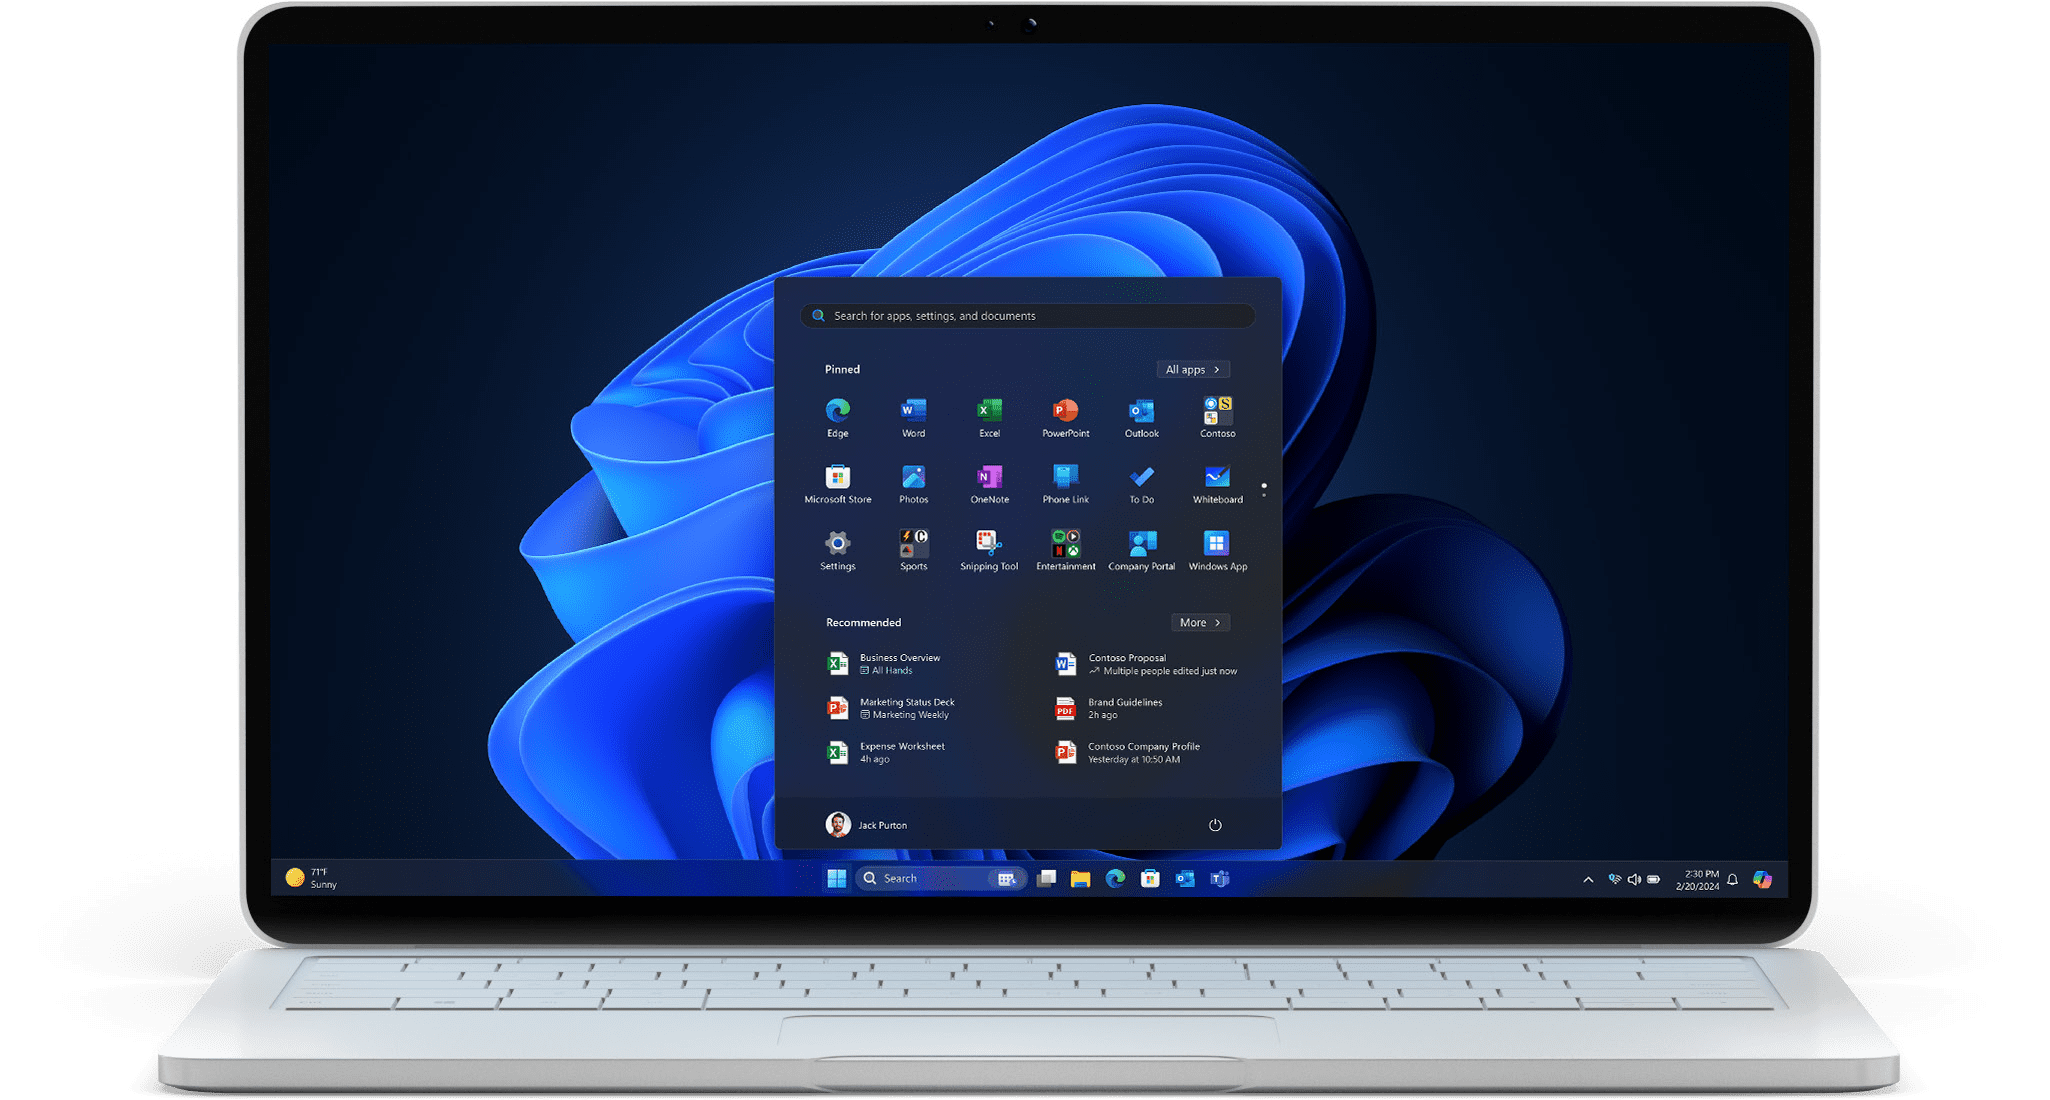Screen dimensions: 2050x1100
Task: Show More recommended items
Action: pos(1200,622)
